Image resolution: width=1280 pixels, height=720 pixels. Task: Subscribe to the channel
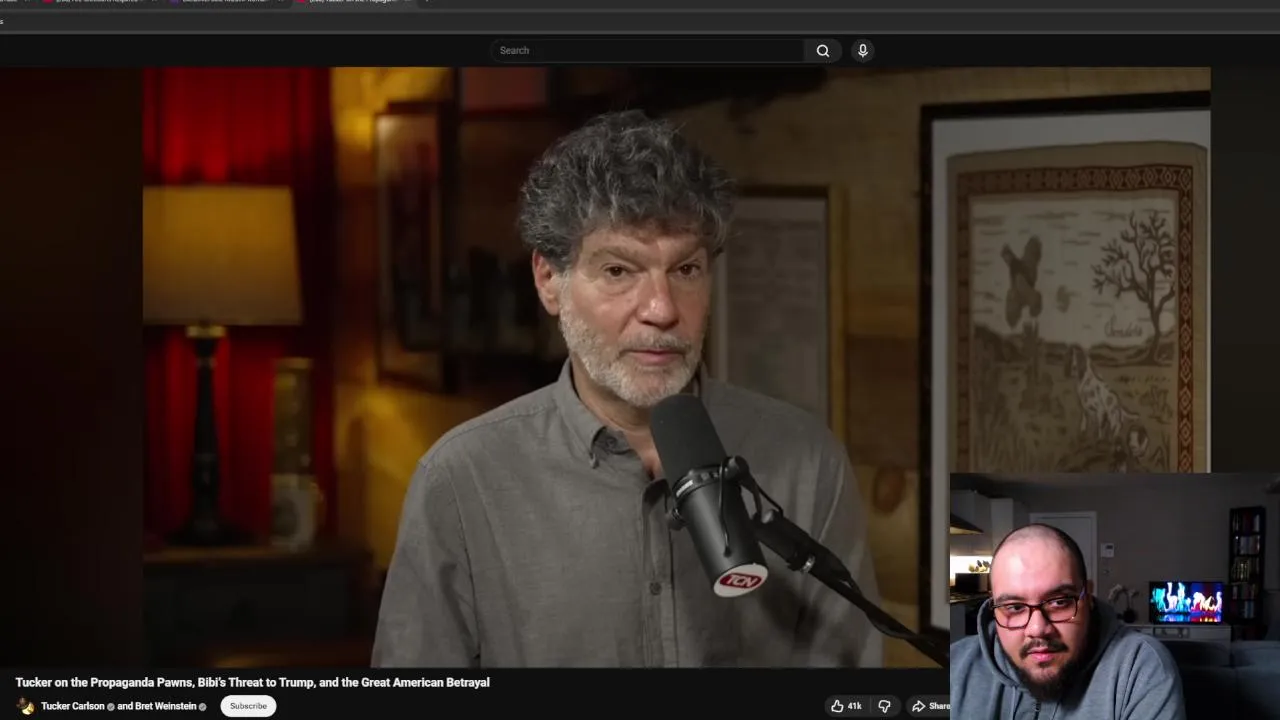[248, 706]
